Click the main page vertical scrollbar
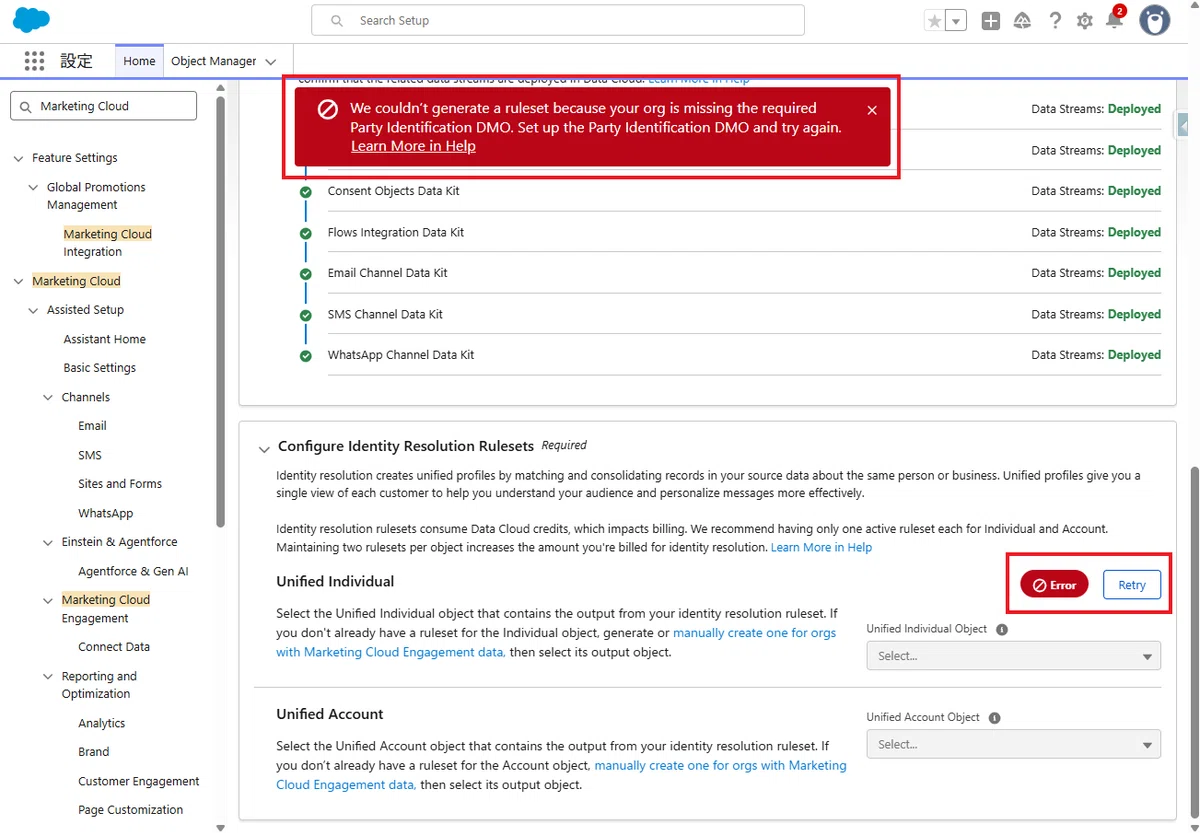The width and height of the screenshot is (1200, 833). coord(1192,641)
